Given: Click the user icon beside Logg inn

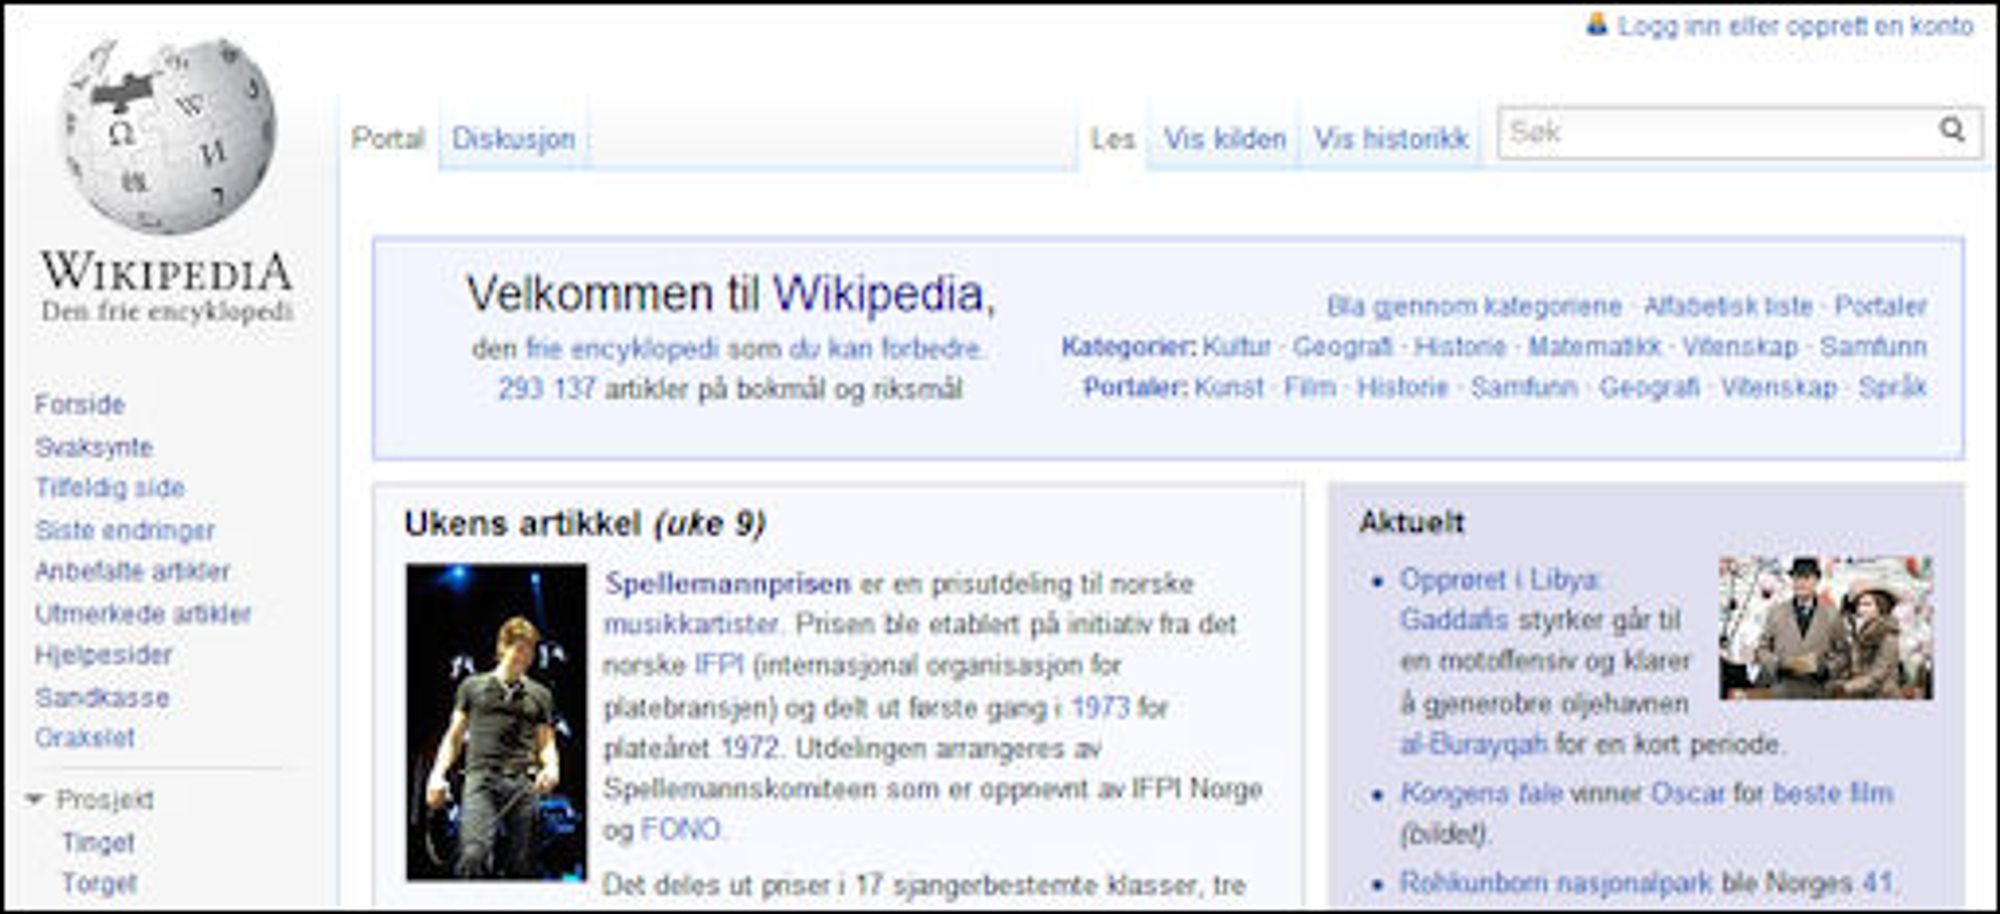Looking at the screenshot, I should pos(1597,24).
